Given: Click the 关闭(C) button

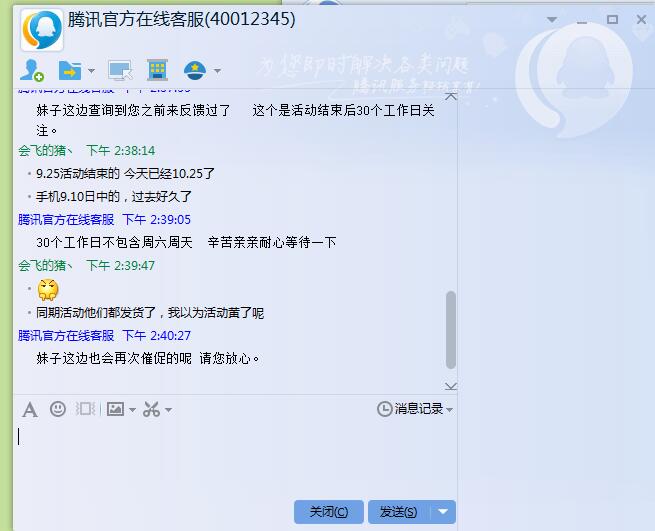Looking at the screenshot, I should [328, 512].
